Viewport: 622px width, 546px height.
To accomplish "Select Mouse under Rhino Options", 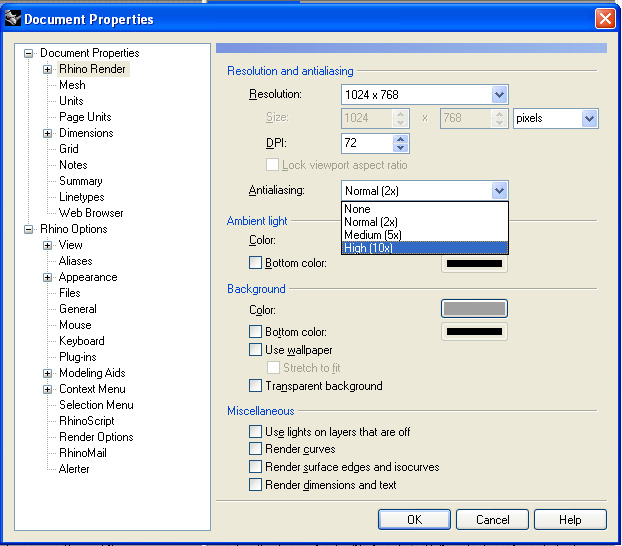I will (x=75, y=325).
